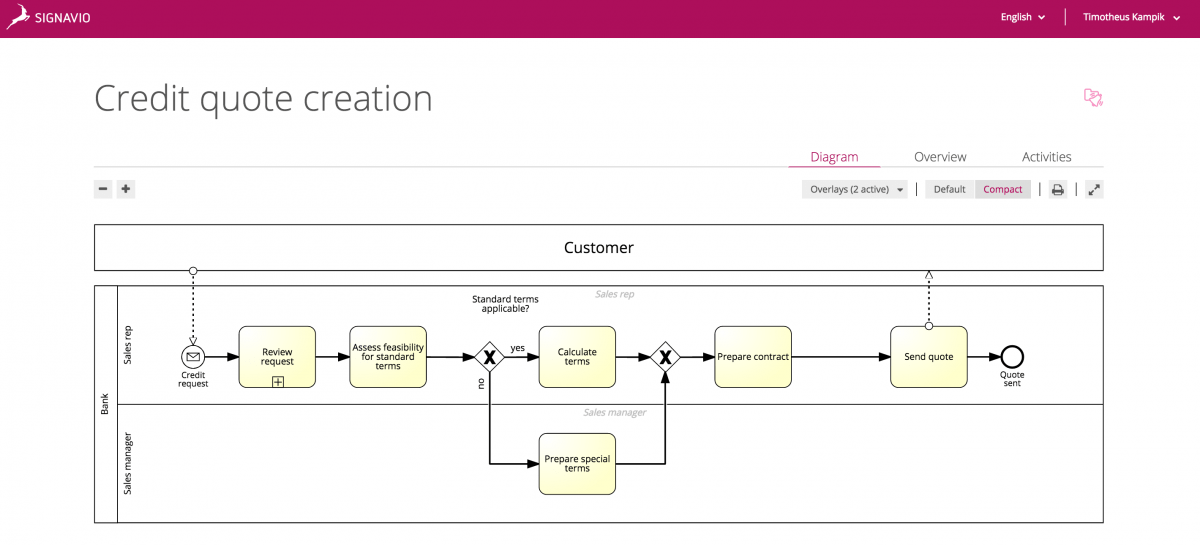1200x545 pixels.
Task: Select the Standard terms applicable gateway
Action: [x=489, y=356]
